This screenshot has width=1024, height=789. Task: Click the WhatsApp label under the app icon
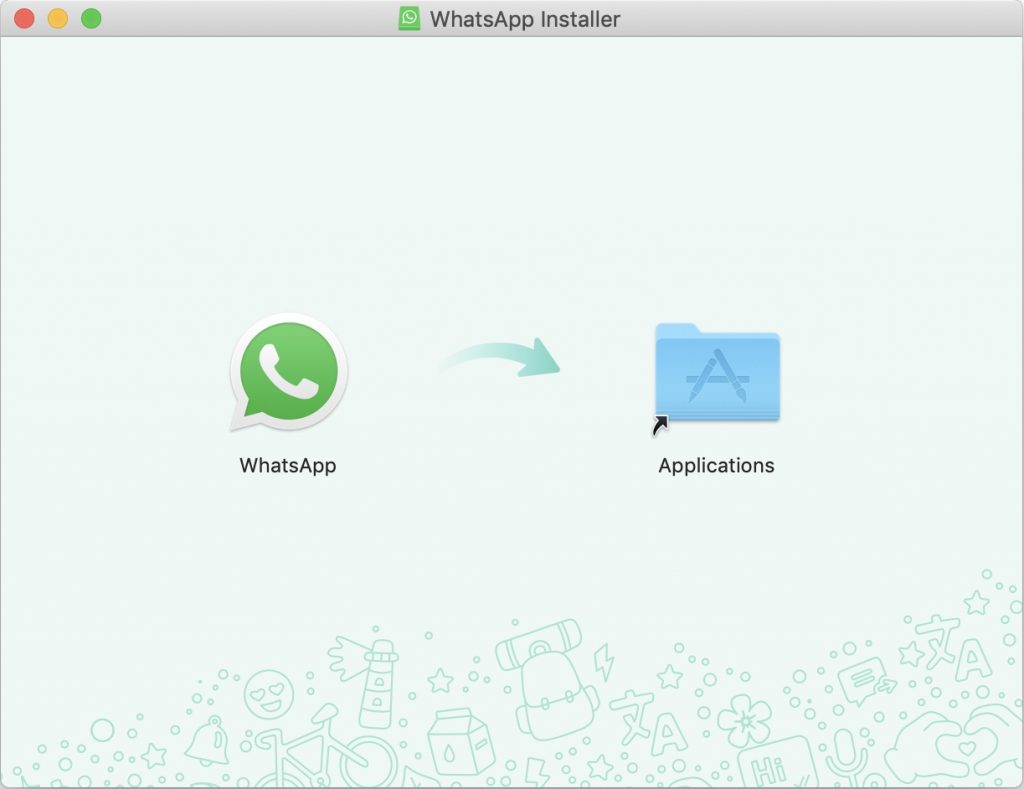pyautogui.click(x=288, y=466)
